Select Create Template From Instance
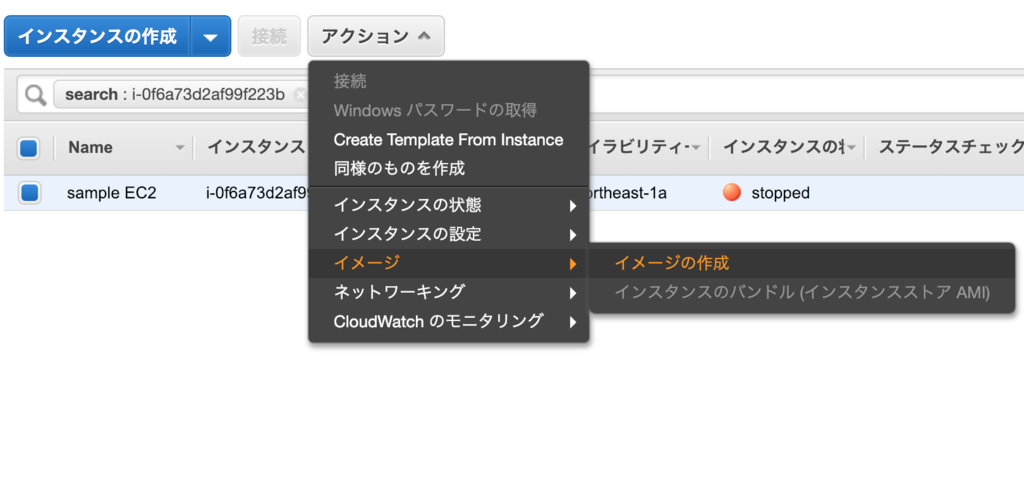Image resolution: width=1024 pixels, height=484 pixels. pos(449,140)
